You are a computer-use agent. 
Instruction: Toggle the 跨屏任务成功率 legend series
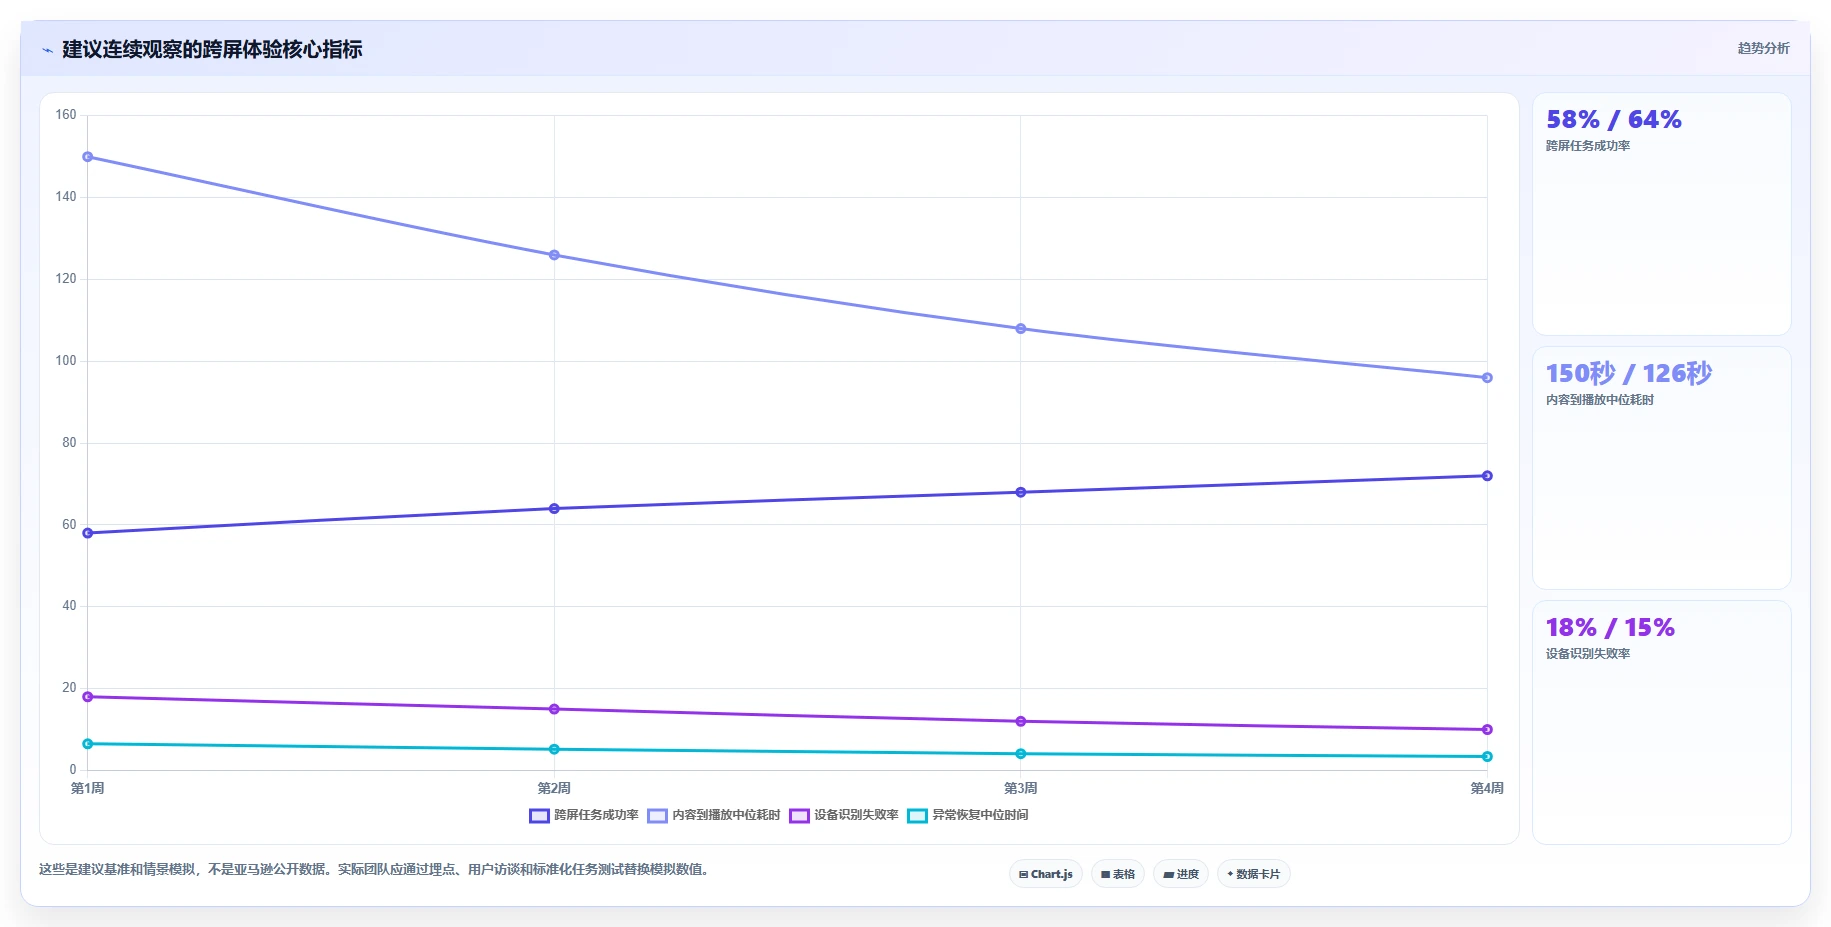click(x=584, y=815)
